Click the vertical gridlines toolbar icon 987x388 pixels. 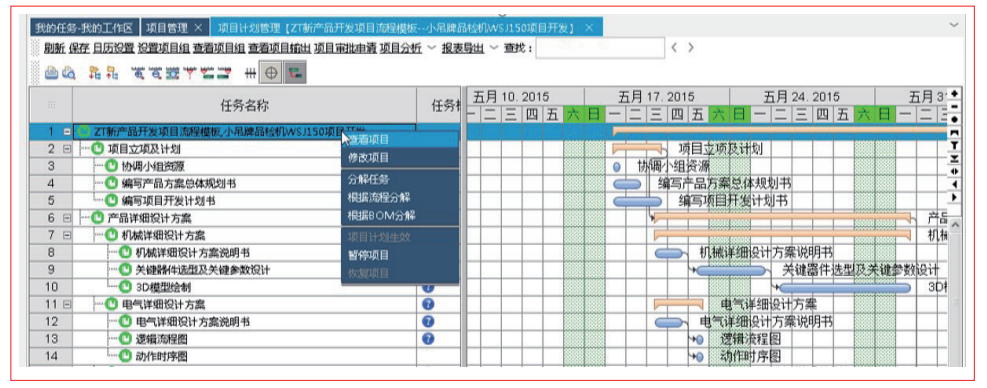click(x=251, y=73)
